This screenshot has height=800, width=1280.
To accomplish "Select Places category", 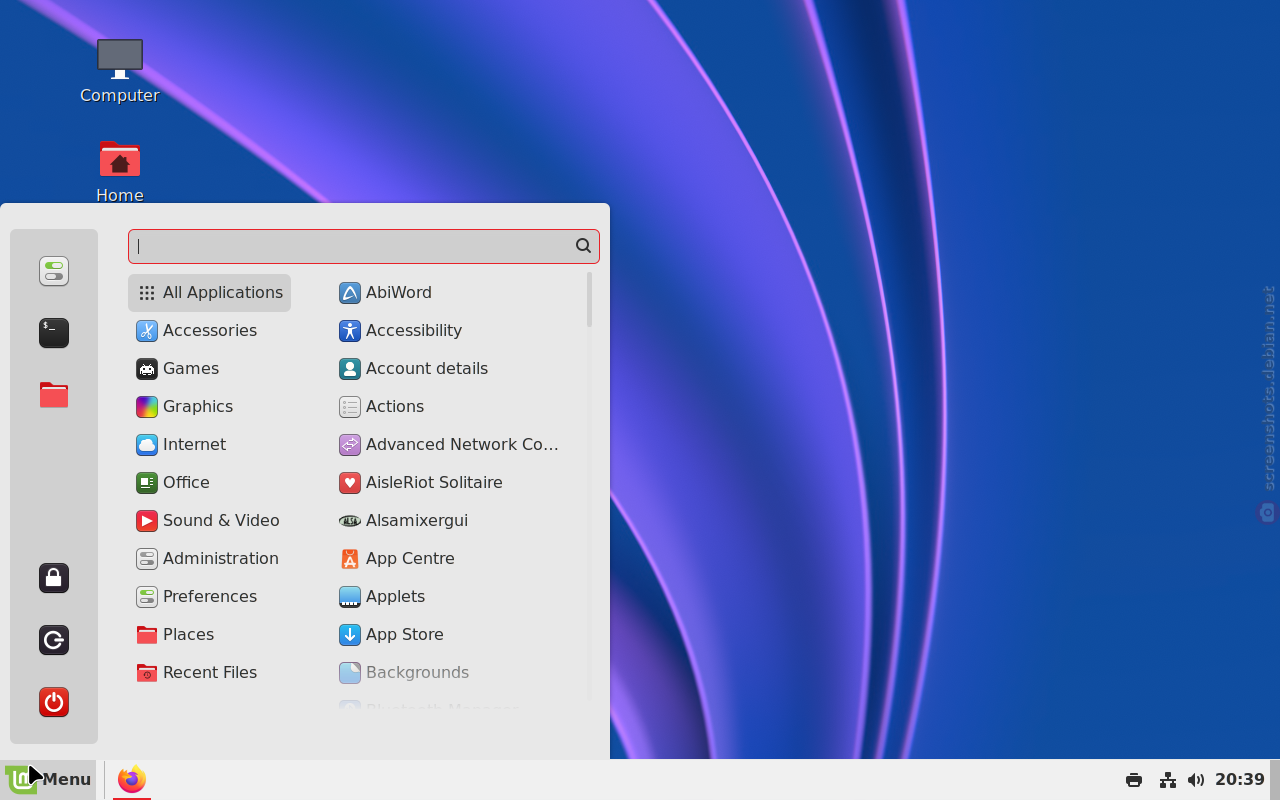I will 210,635.
